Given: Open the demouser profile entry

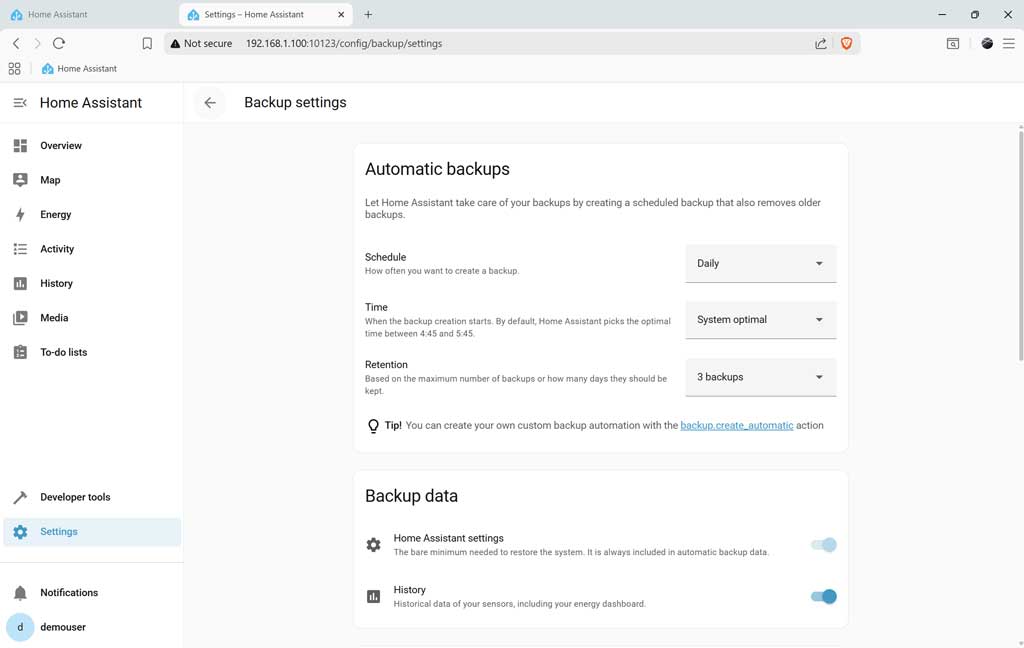Looking at the screenshot, I should click(x=92, y=627).
